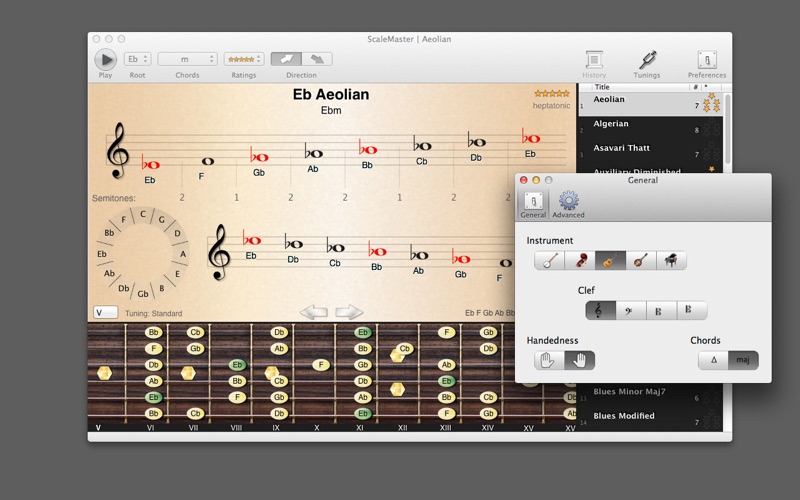
Task: Select the alto C clef
Action: point(661,310)
